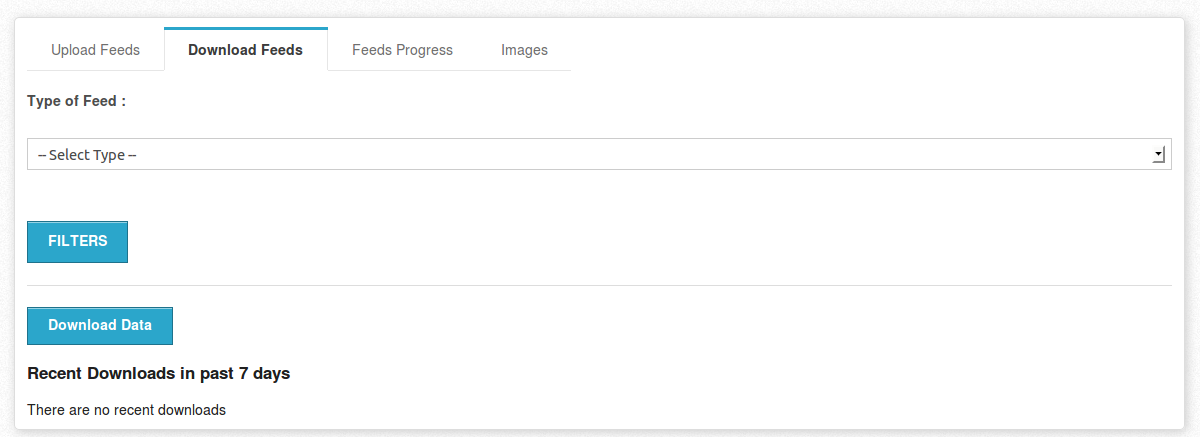Click 'There are no recent downloads' message
The width and height of the screenshot is (1200, 437).
pos(127,410)
